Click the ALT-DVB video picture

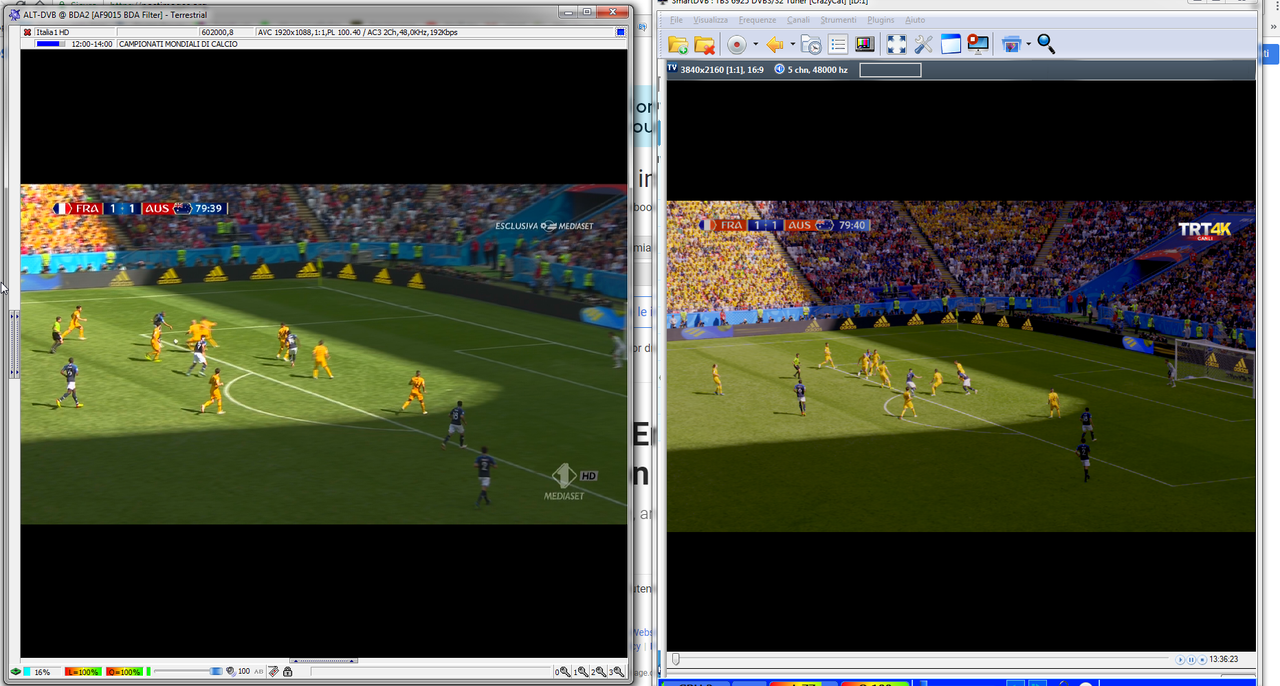[324, 354]
